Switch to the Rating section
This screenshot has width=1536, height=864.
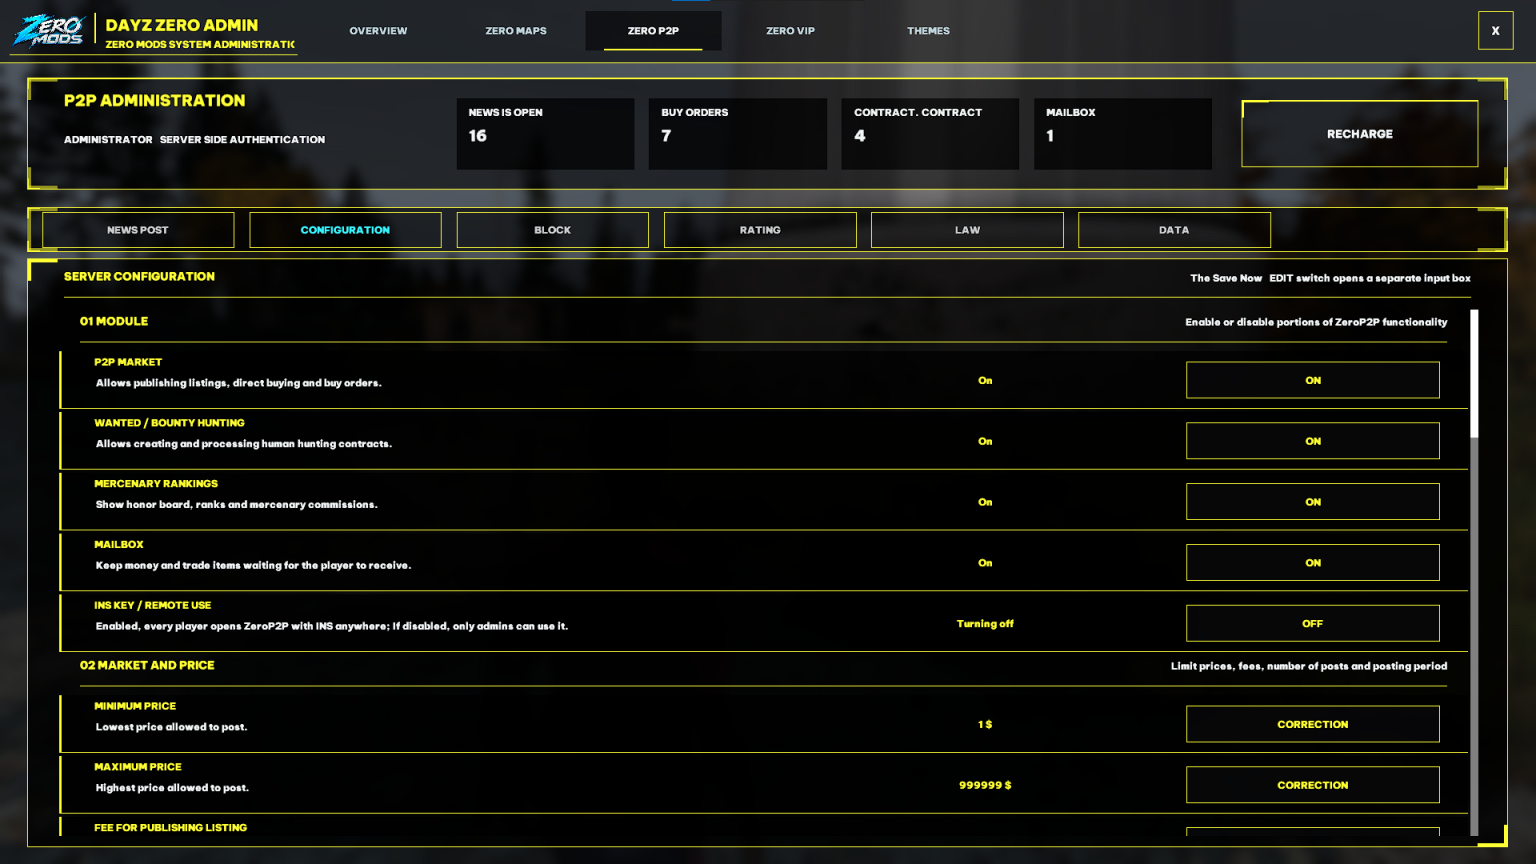tap(760, 230)
